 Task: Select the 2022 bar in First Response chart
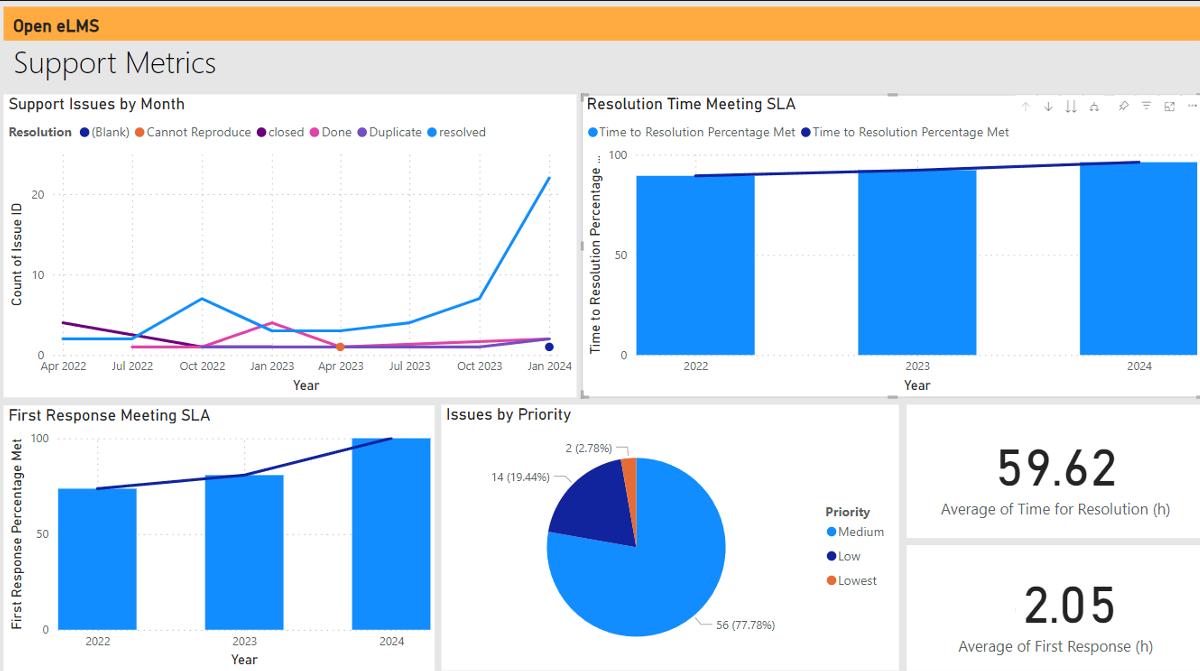[97, 559]
